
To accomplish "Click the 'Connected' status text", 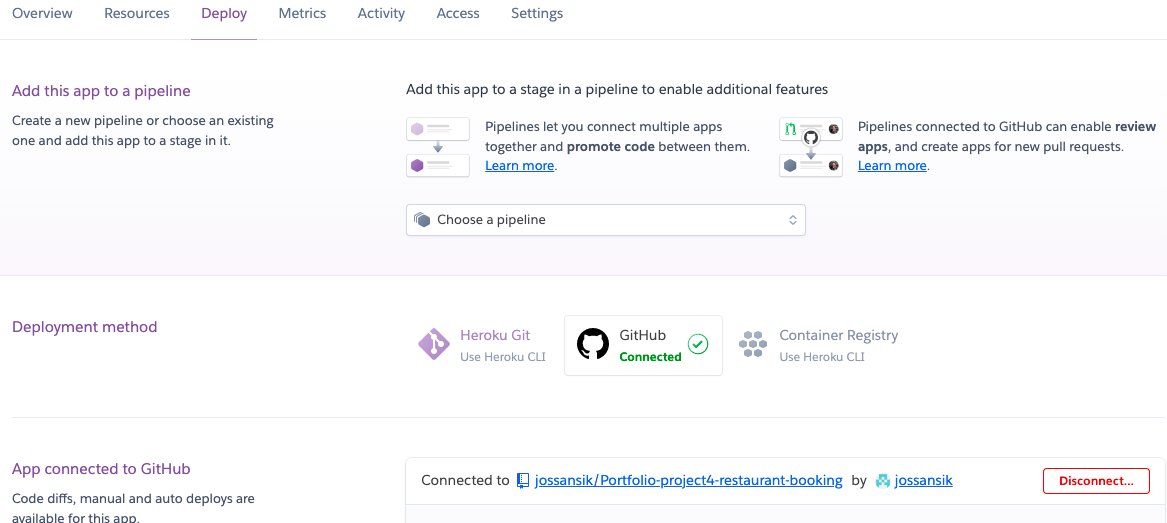I will pos(650,357).
